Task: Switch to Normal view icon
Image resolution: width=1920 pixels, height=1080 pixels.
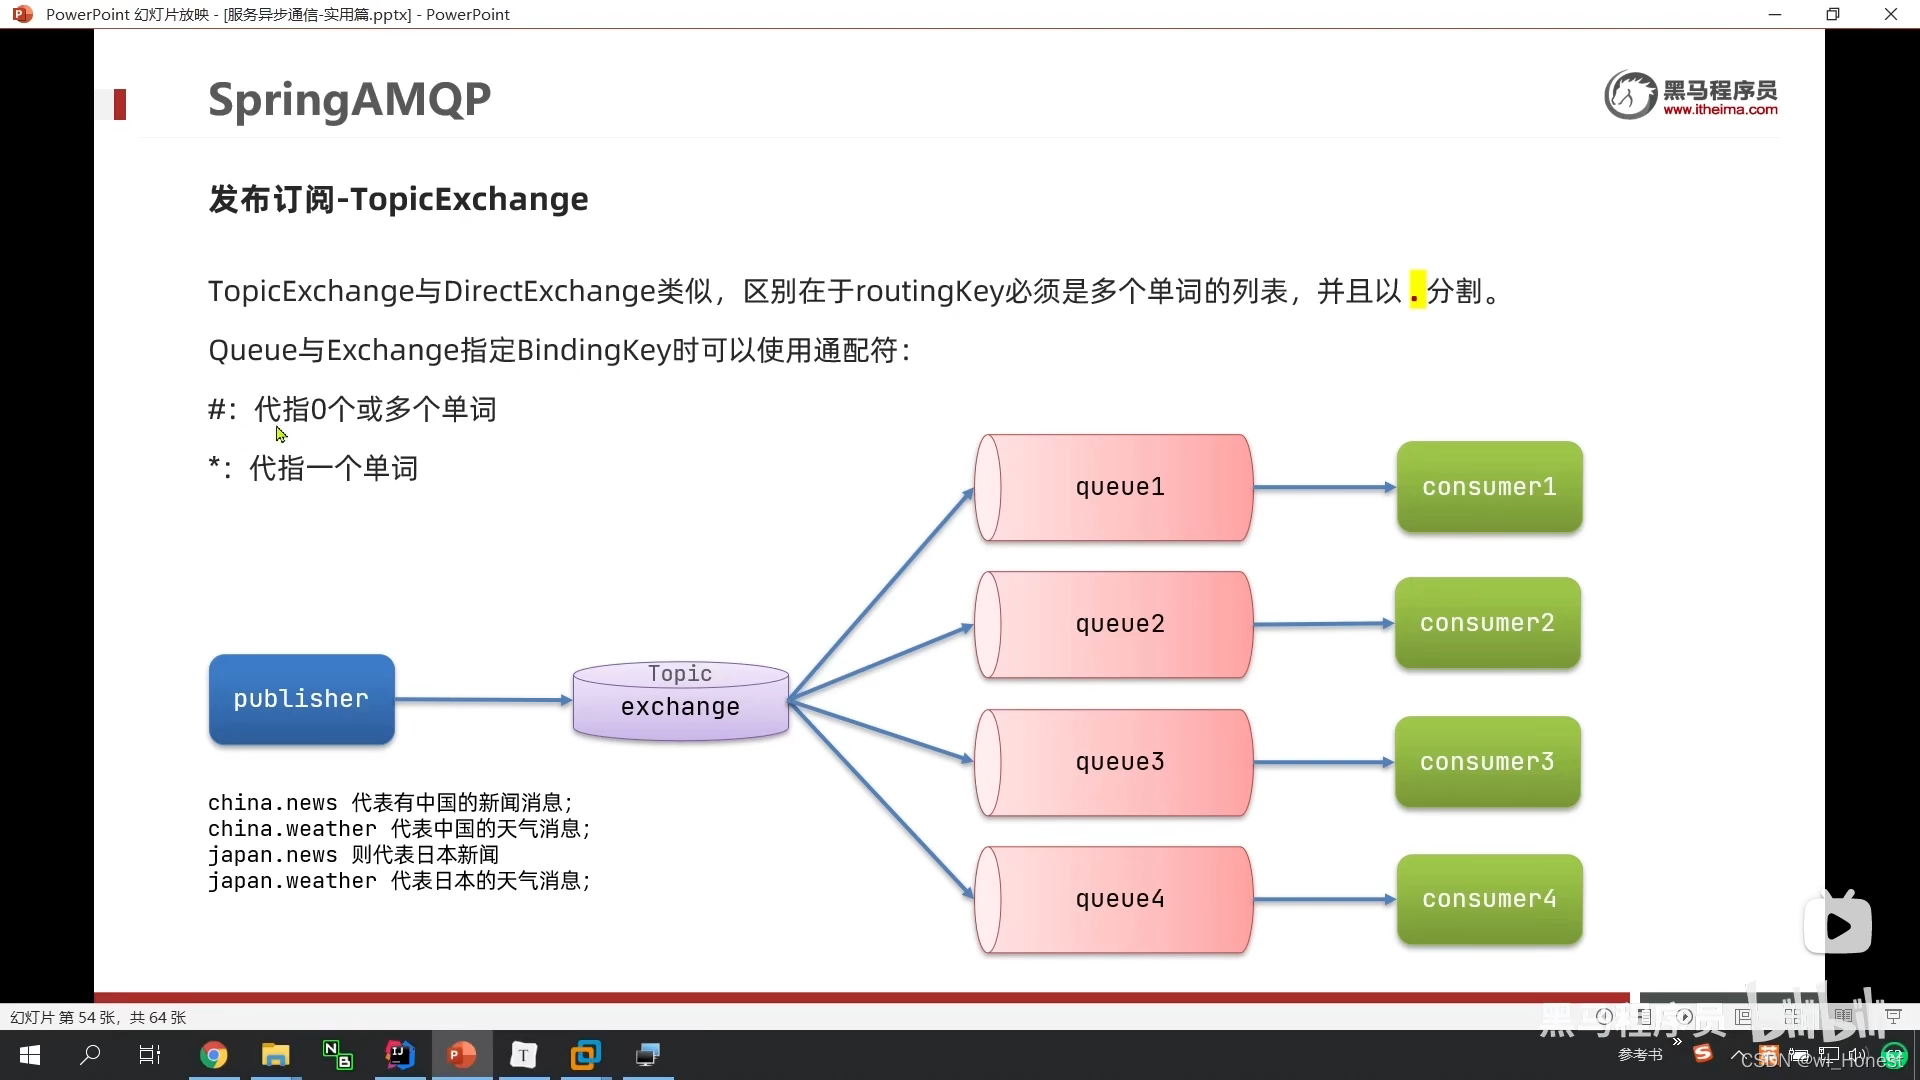Action: tap(1743, 1017)
